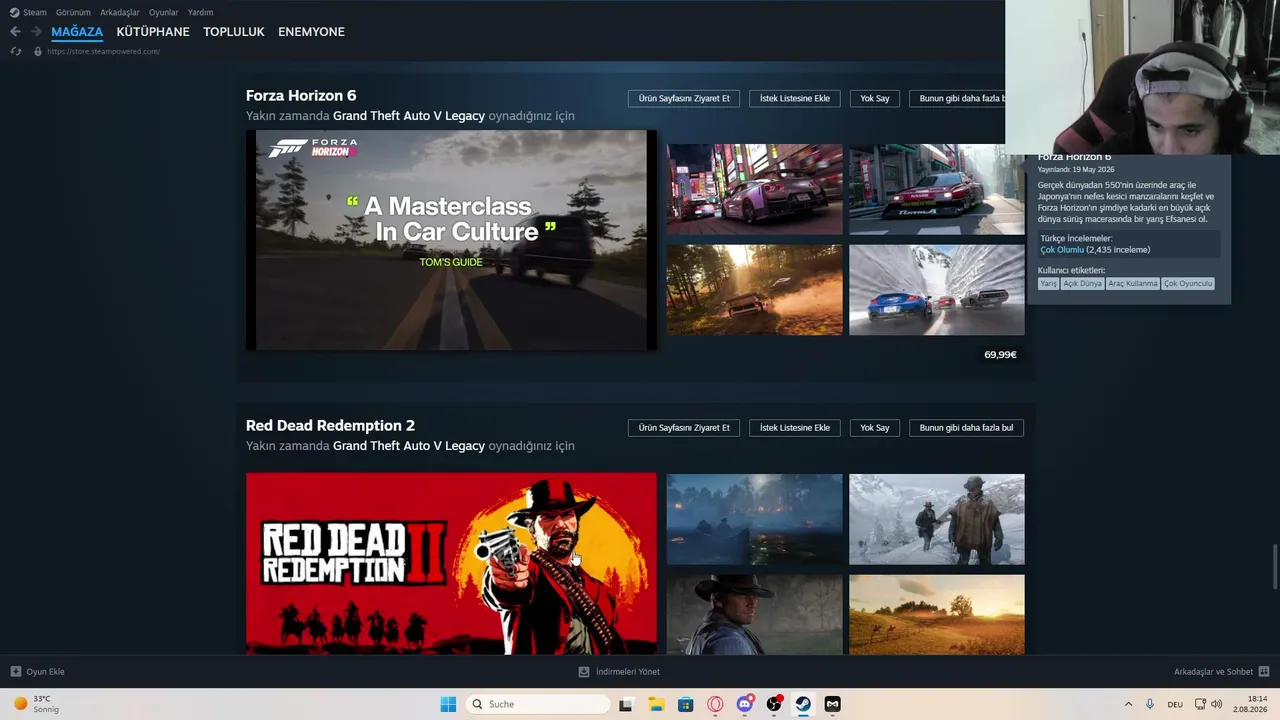Image resolution: width=1280 pixels, height=720 pixels.
Task: Click the store.steampowered.com URL field
Action: [103, 51]
